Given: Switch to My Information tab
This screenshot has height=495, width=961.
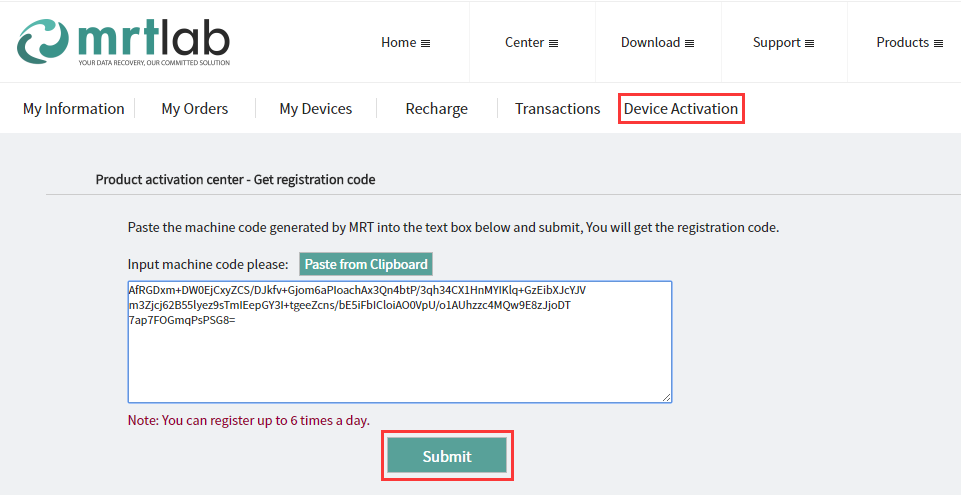Looking at the screenshot, I should click(74, 108).
